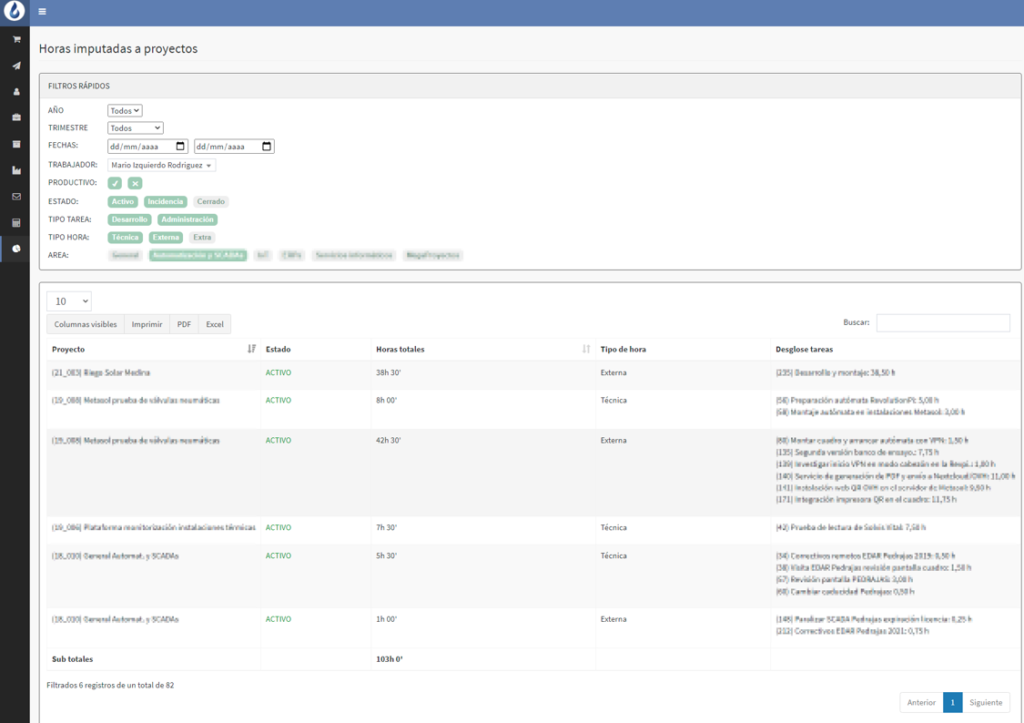The height and width of the screenshot is (723, 1024).
Task: Open the shopping cart sidebar section
Action: (x=16, y=40)
